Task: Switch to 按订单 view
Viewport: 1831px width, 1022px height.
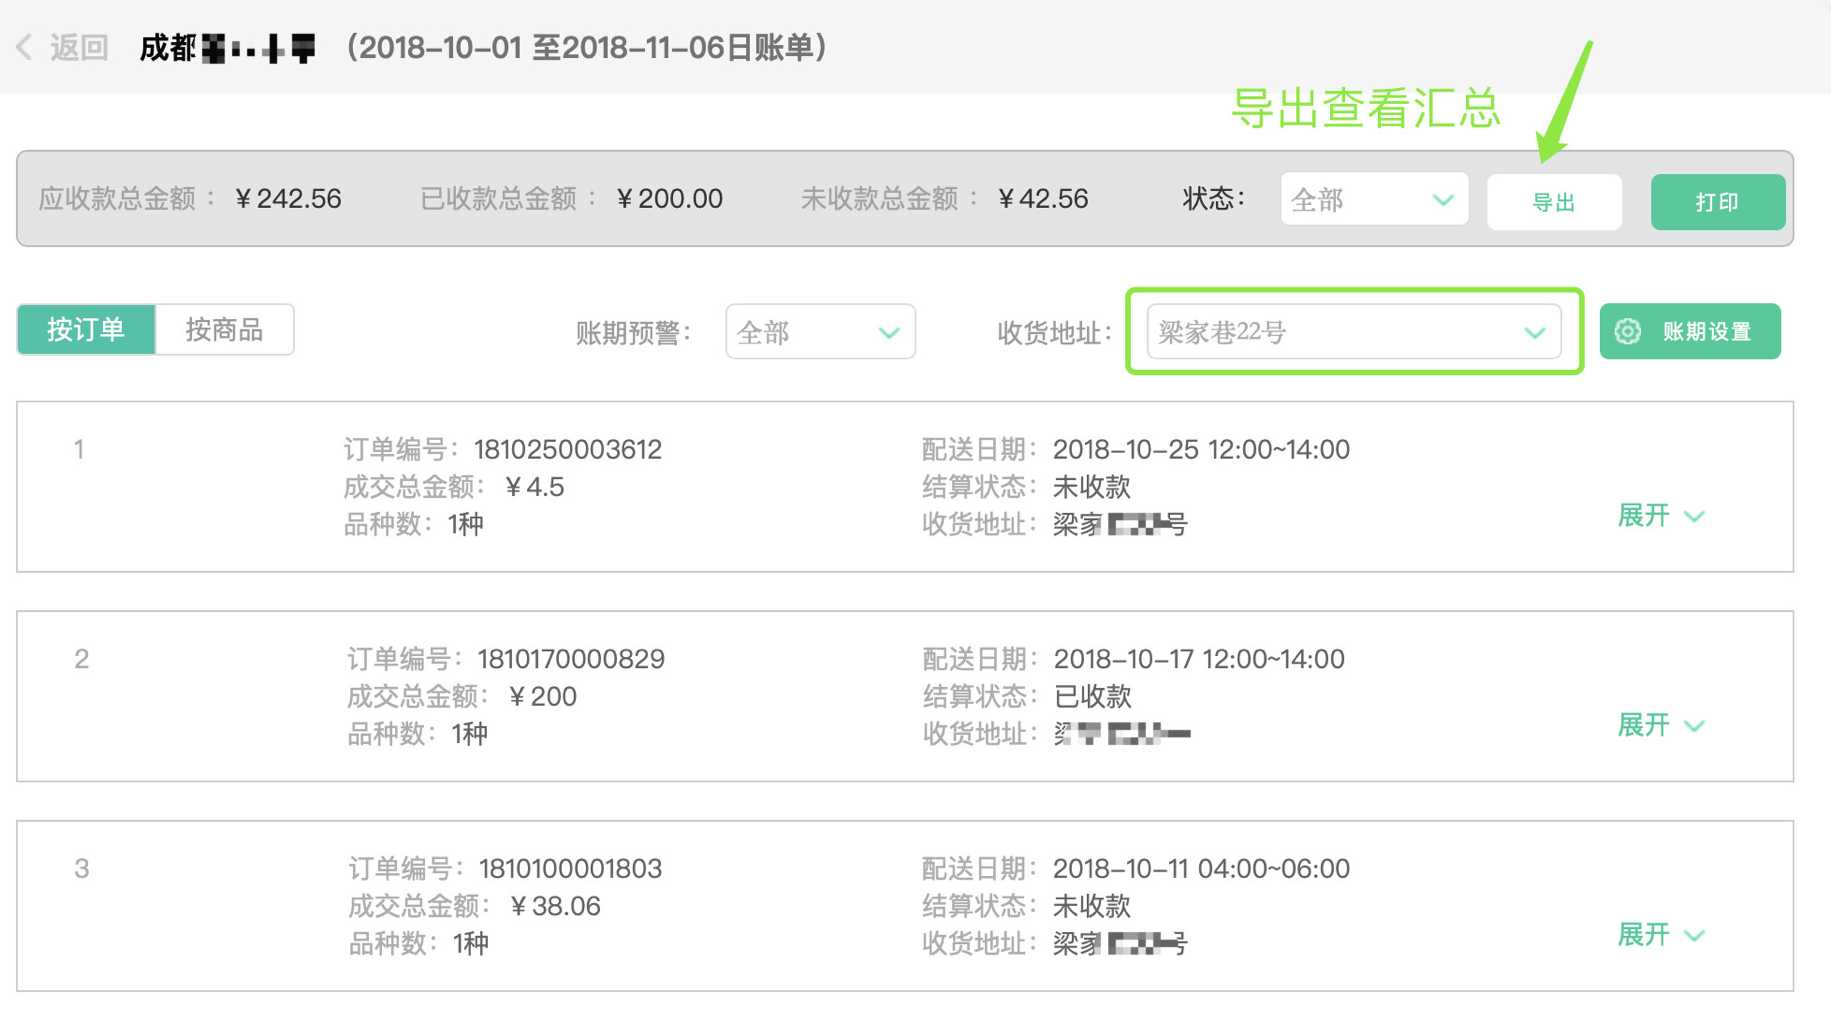Action: (86, 330)
